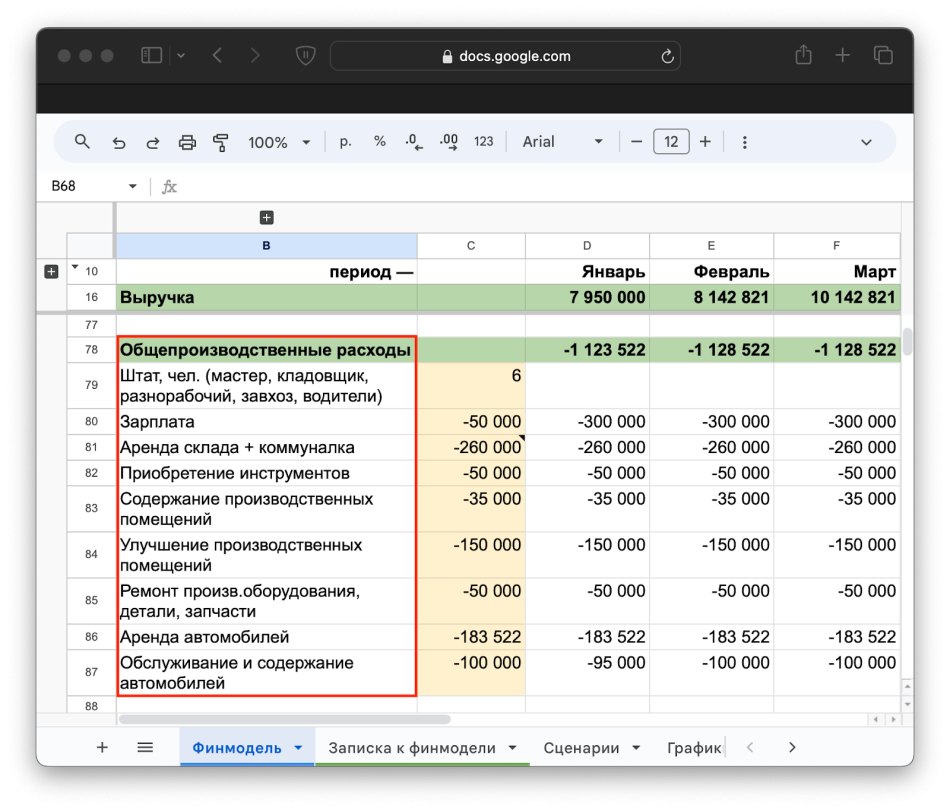Open the name box B68 dropdown
950x811 pixels.
point(133,187)
